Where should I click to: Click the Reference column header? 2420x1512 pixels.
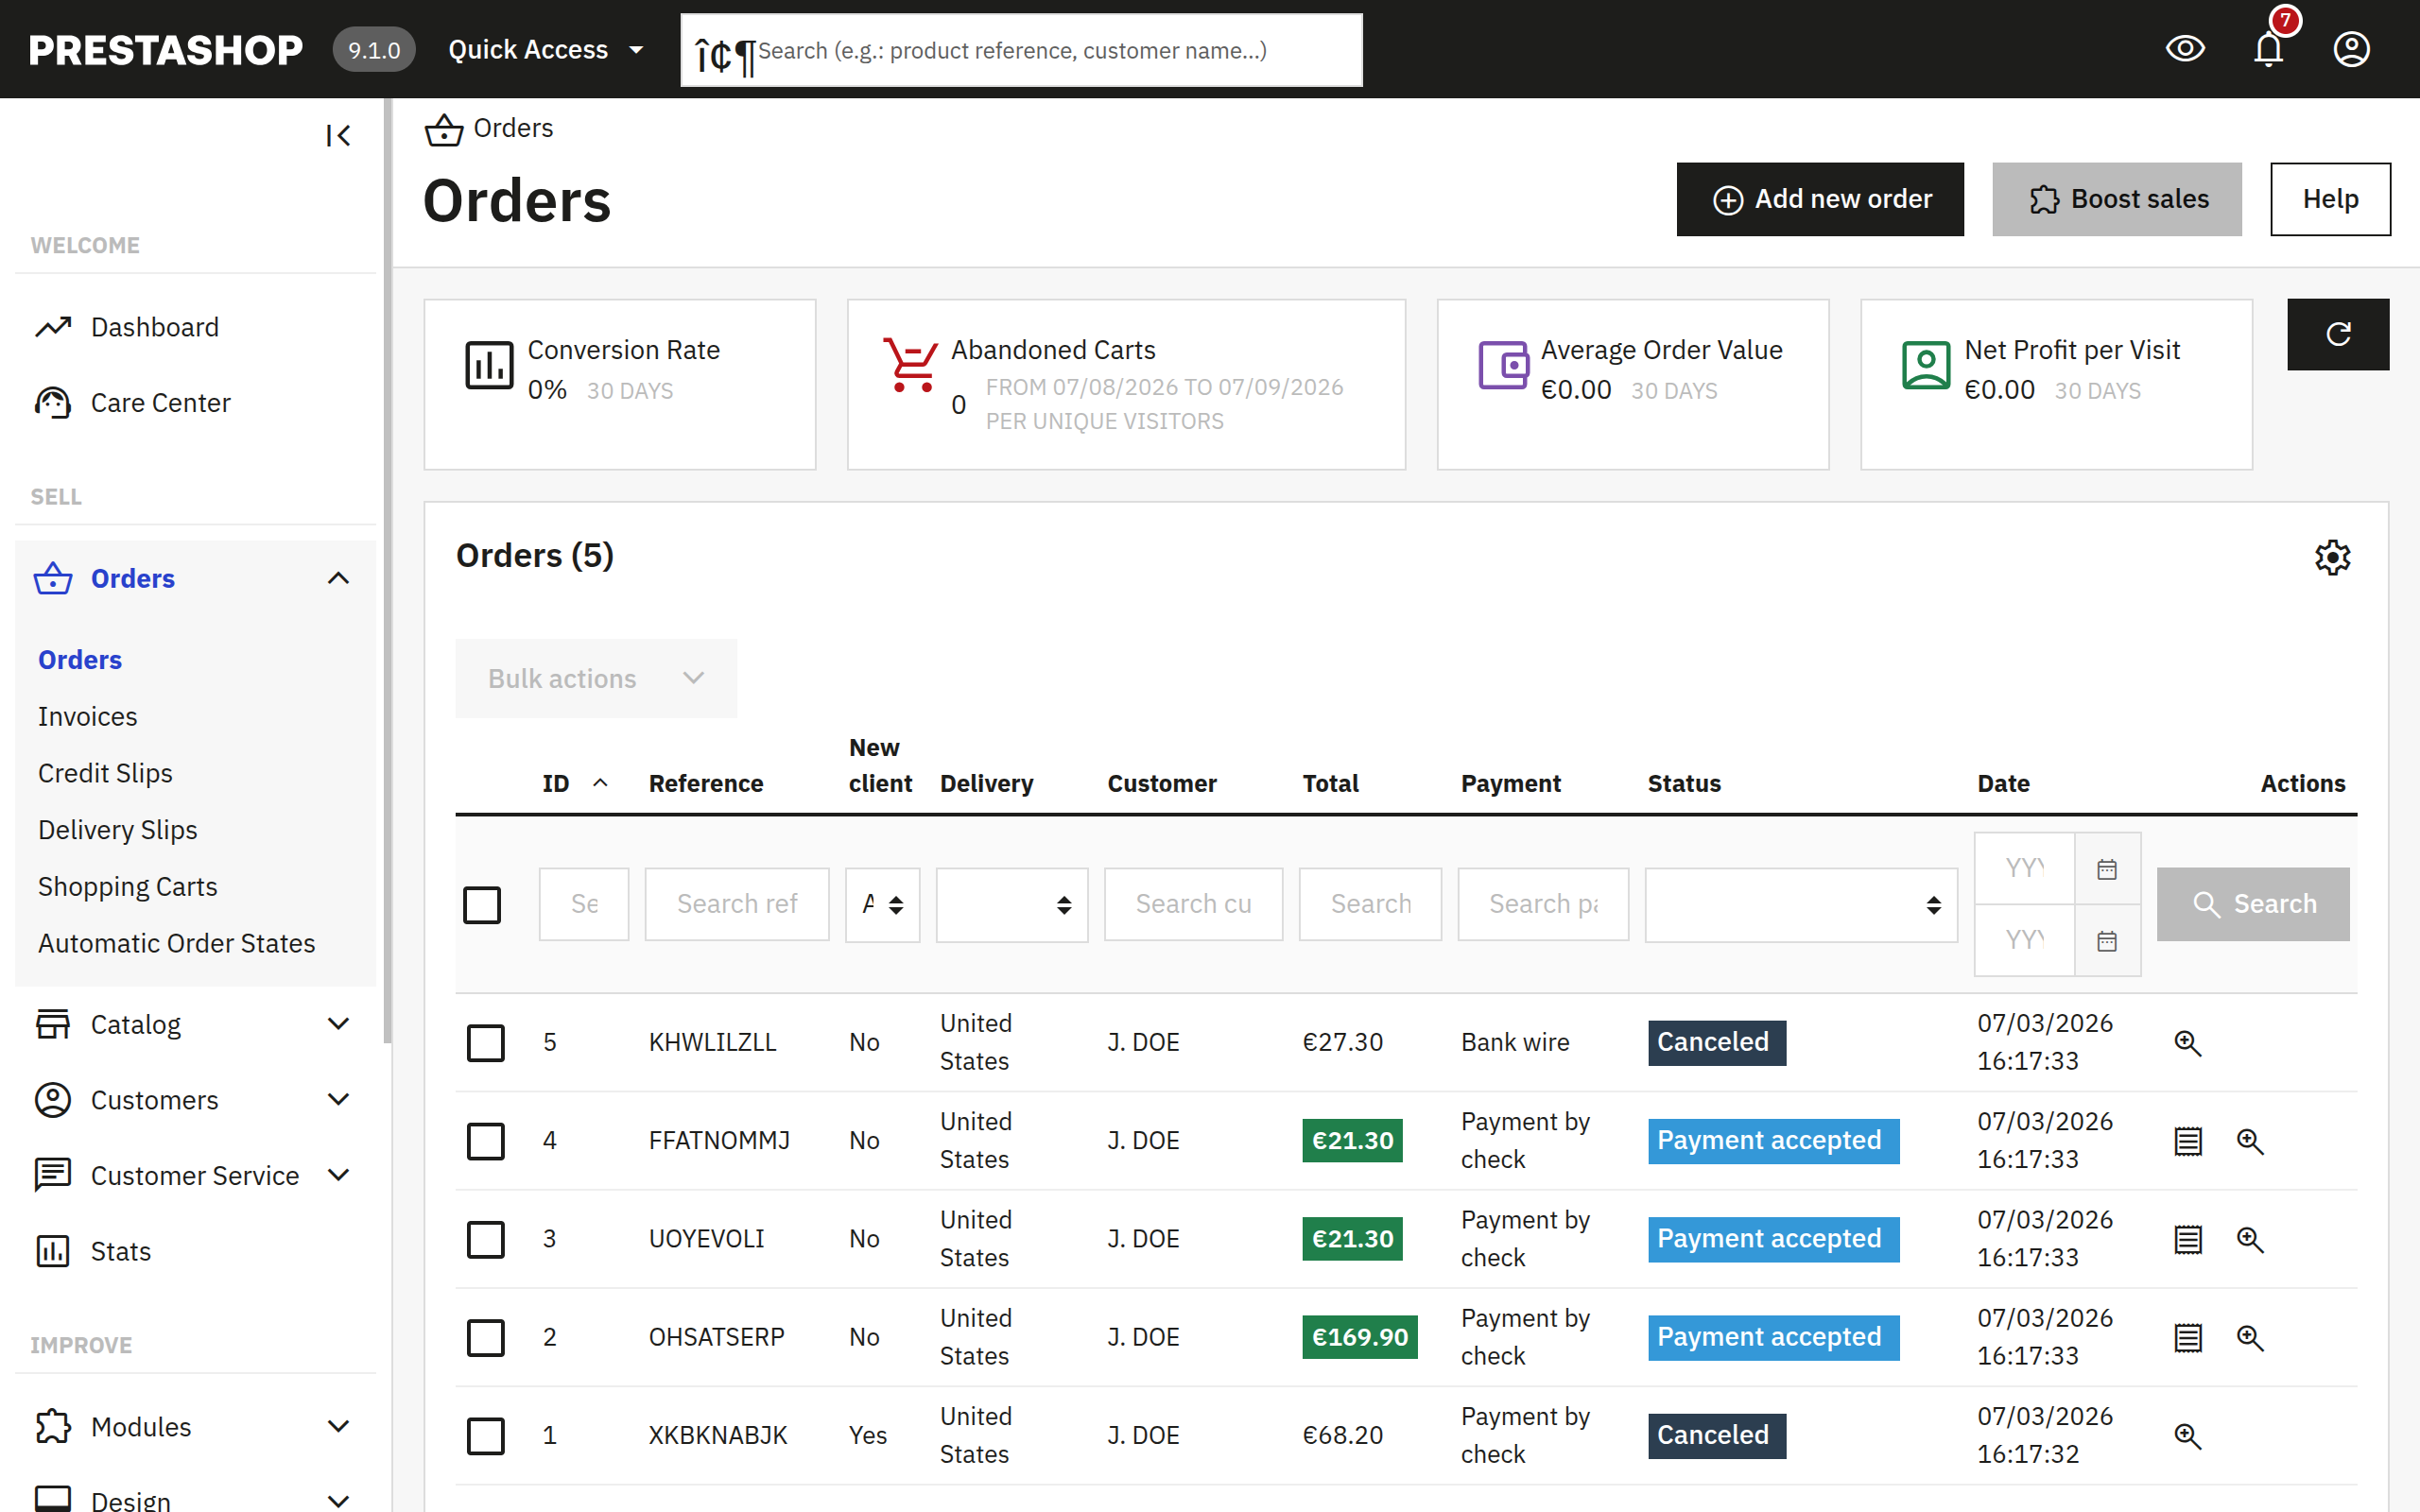[x=705, y=783]
